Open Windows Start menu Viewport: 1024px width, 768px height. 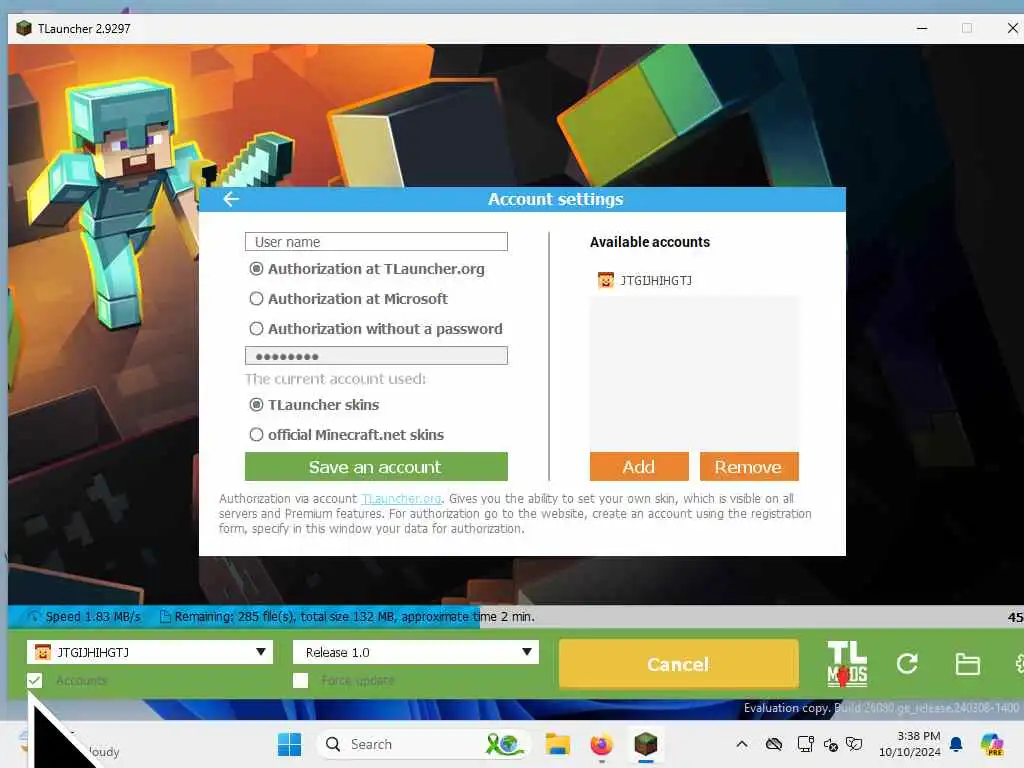pos(289,744)
